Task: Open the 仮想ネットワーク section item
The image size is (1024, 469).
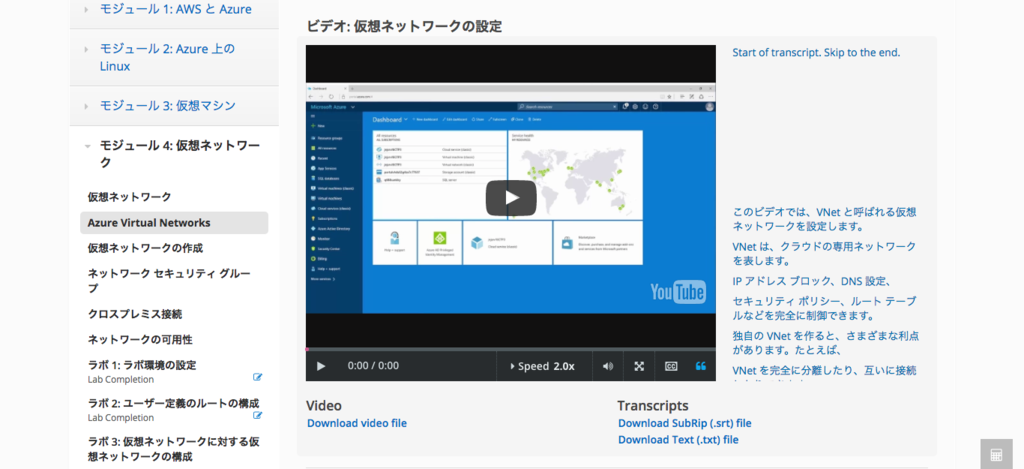Action: tap(129, 197)
